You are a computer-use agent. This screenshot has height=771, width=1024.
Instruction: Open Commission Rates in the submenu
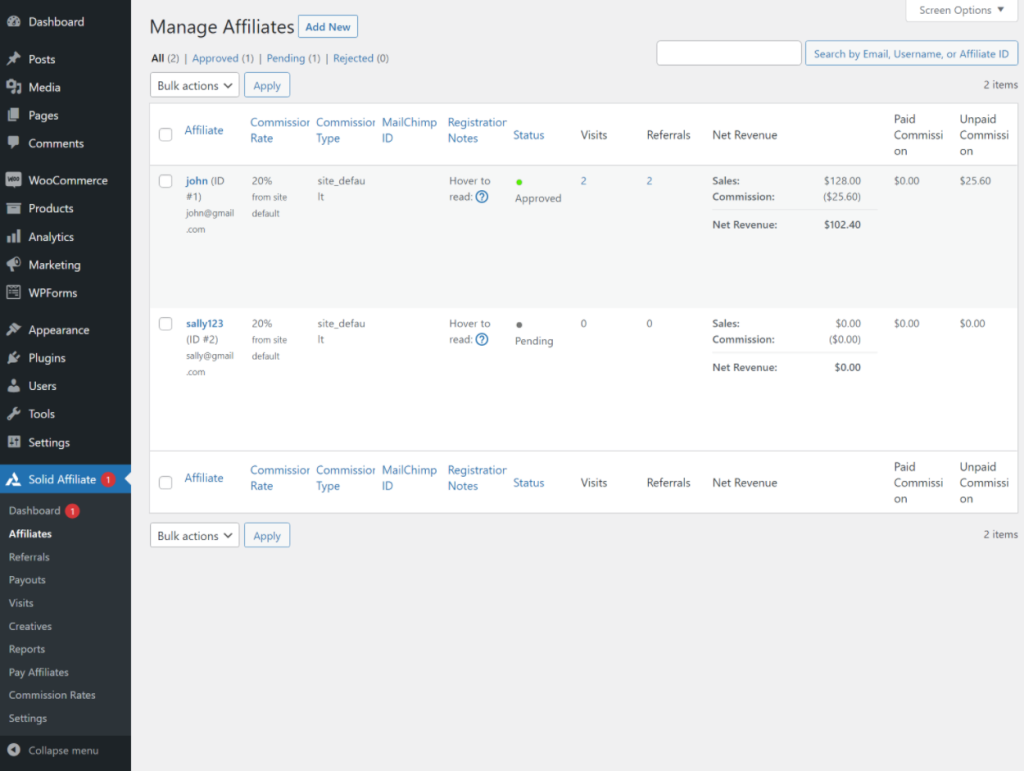[52, 695]
